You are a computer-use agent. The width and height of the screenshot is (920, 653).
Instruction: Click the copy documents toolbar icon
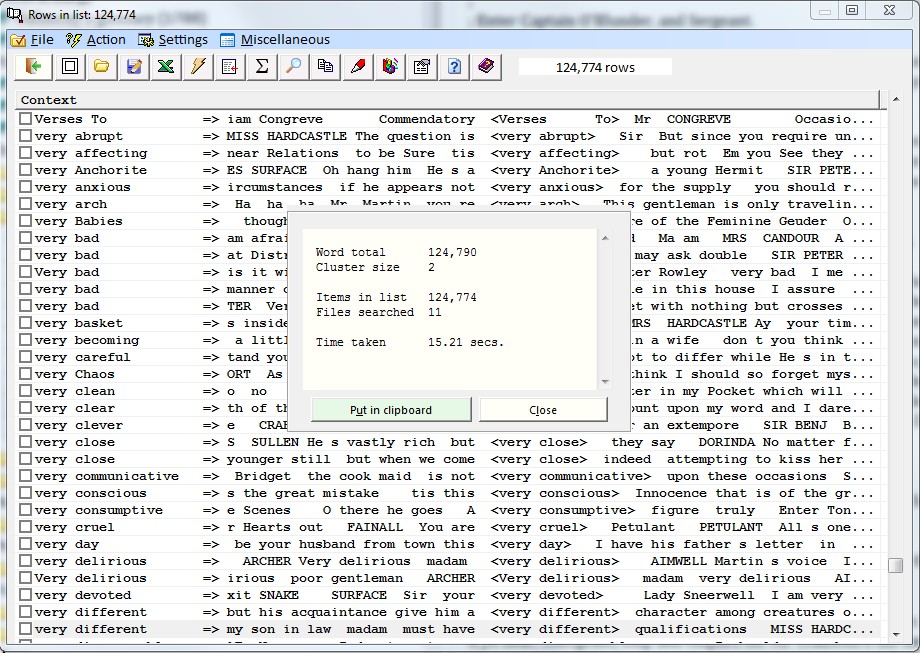(x=326, y=67)
